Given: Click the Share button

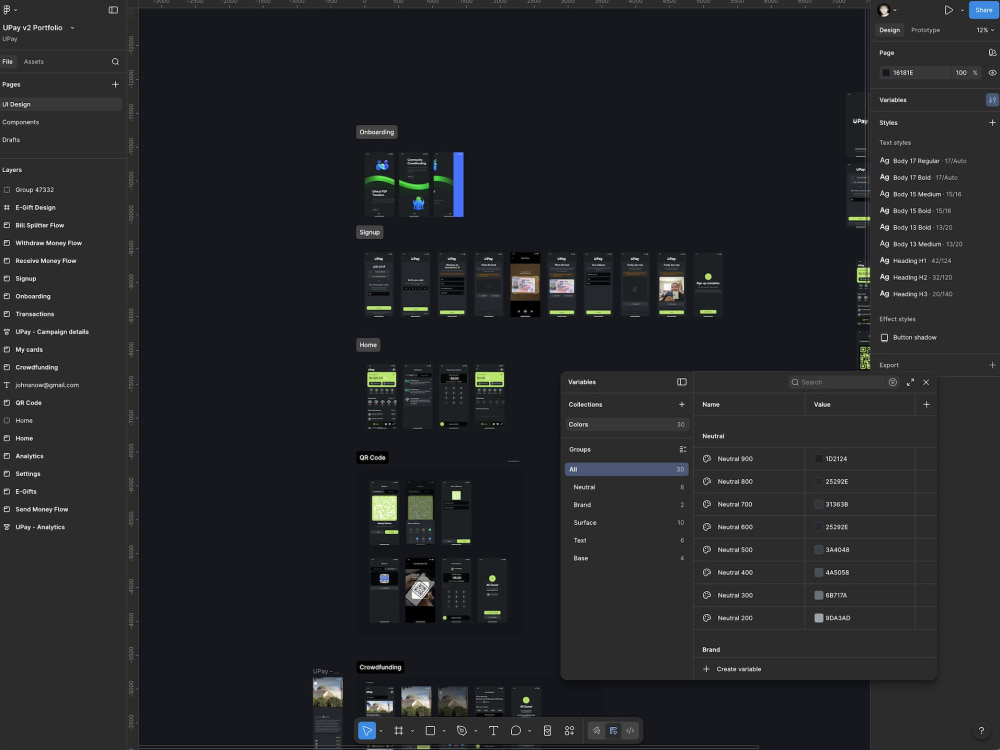Looking at the screenshot, I should click(x=983, y=10).
